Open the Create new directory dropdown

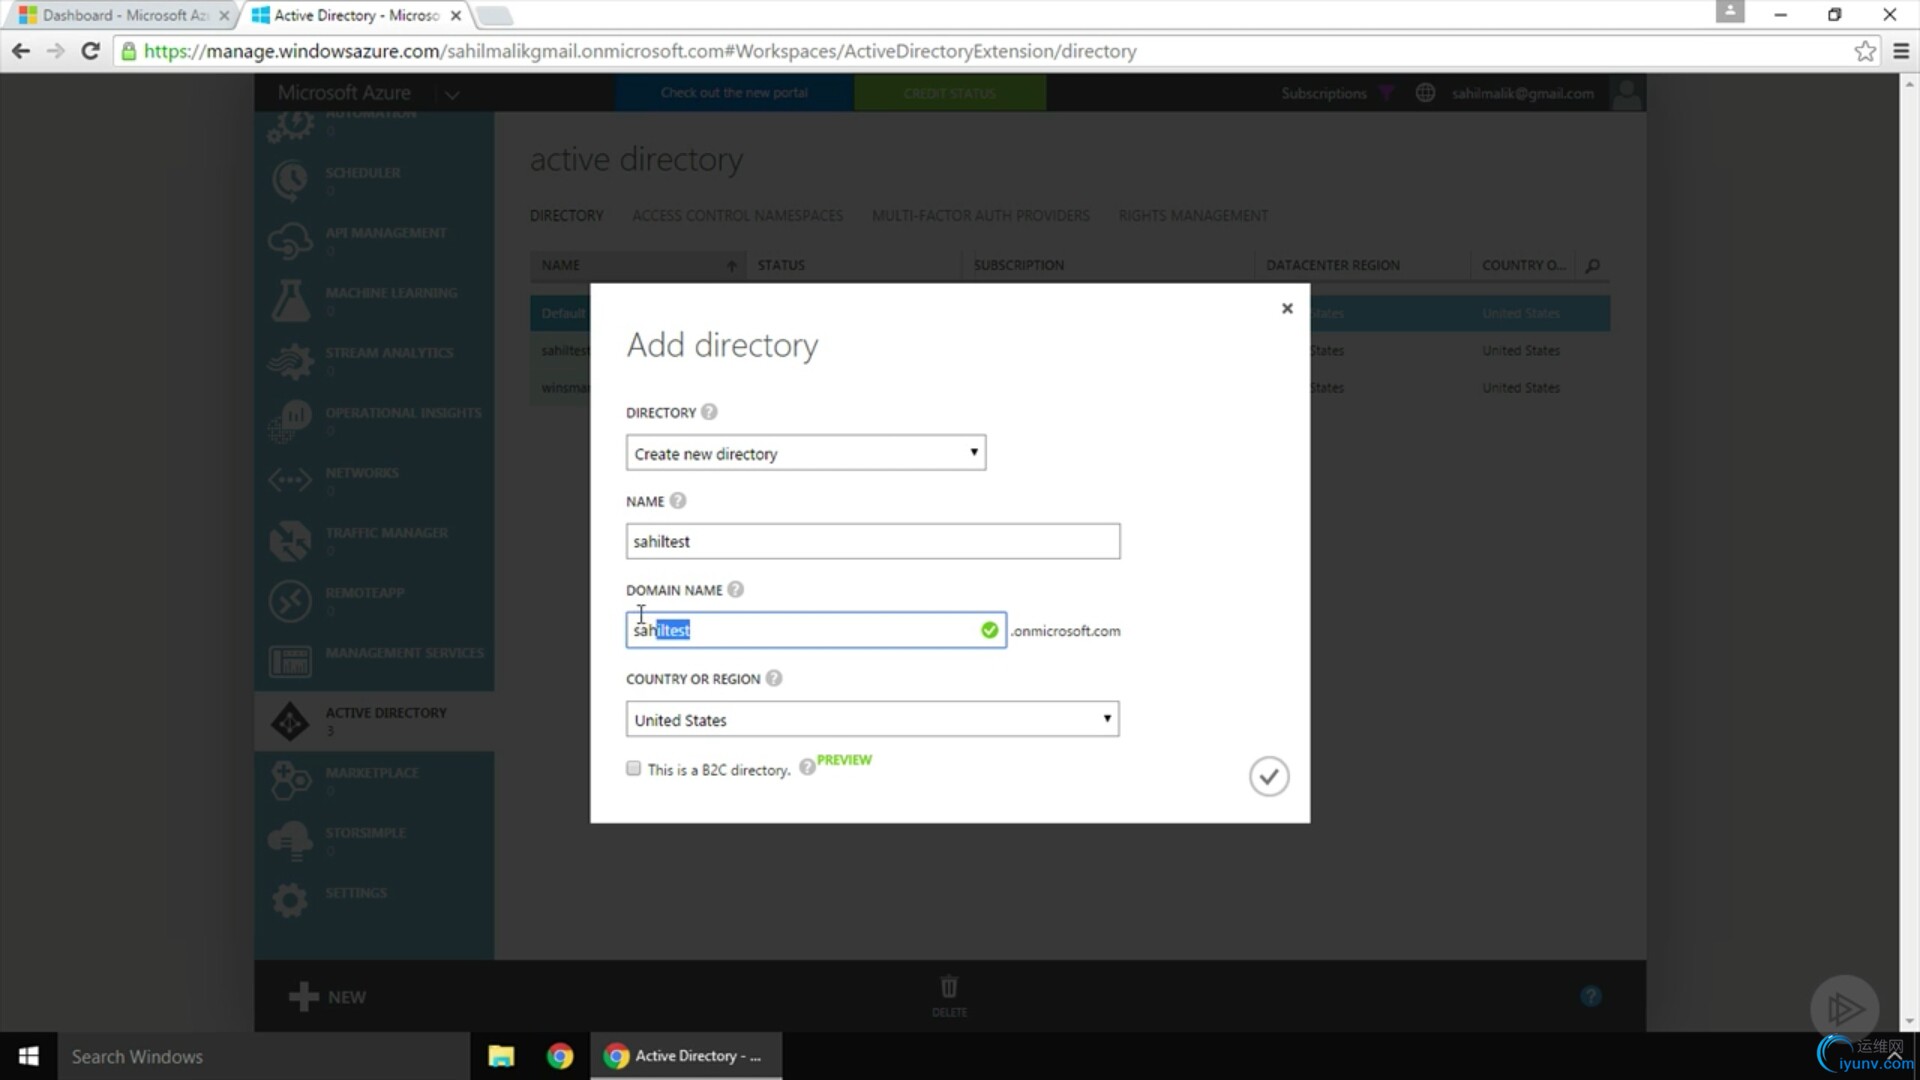pos(805,453)
